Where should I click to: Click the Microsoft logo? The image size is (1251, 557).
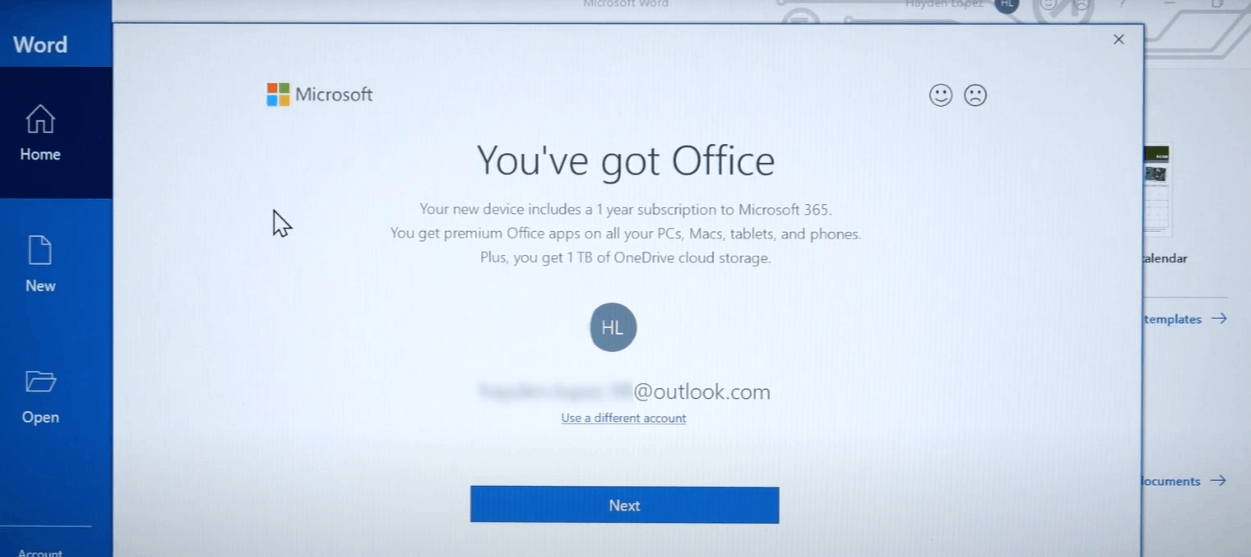click(320, 94)
